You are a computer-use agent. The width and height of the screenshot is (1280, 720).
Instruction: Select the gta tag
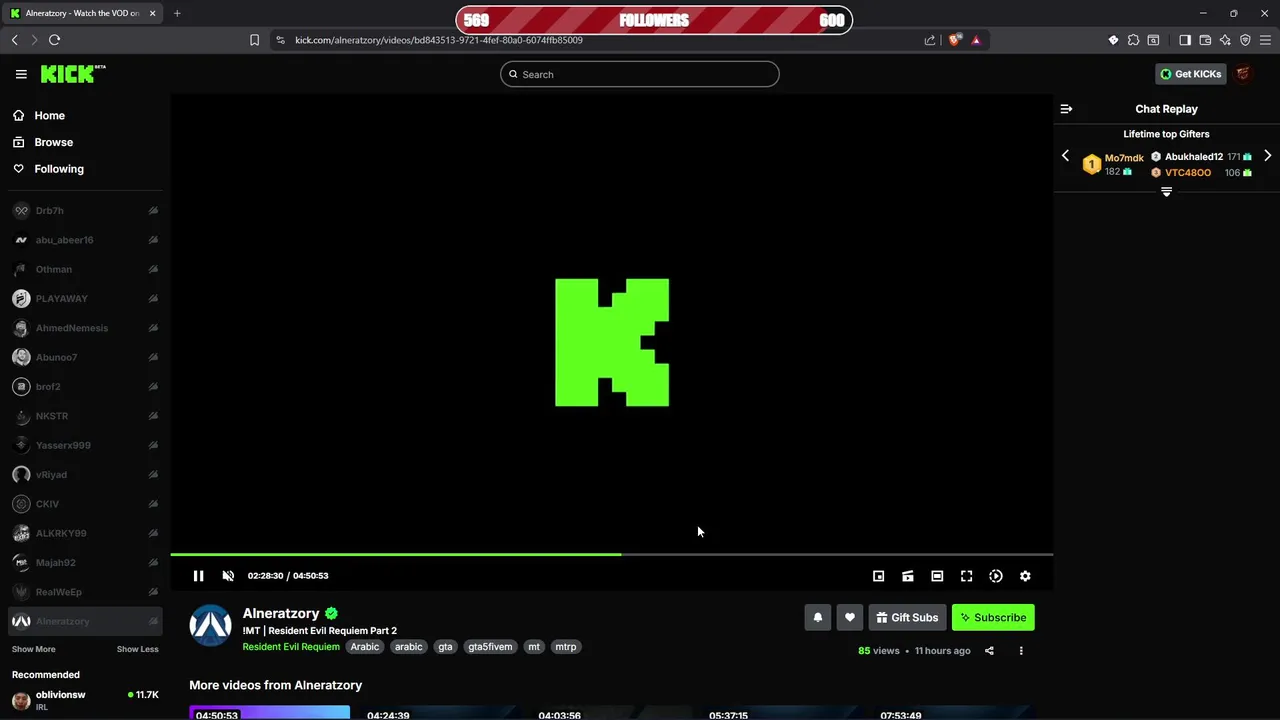(445, 647)
